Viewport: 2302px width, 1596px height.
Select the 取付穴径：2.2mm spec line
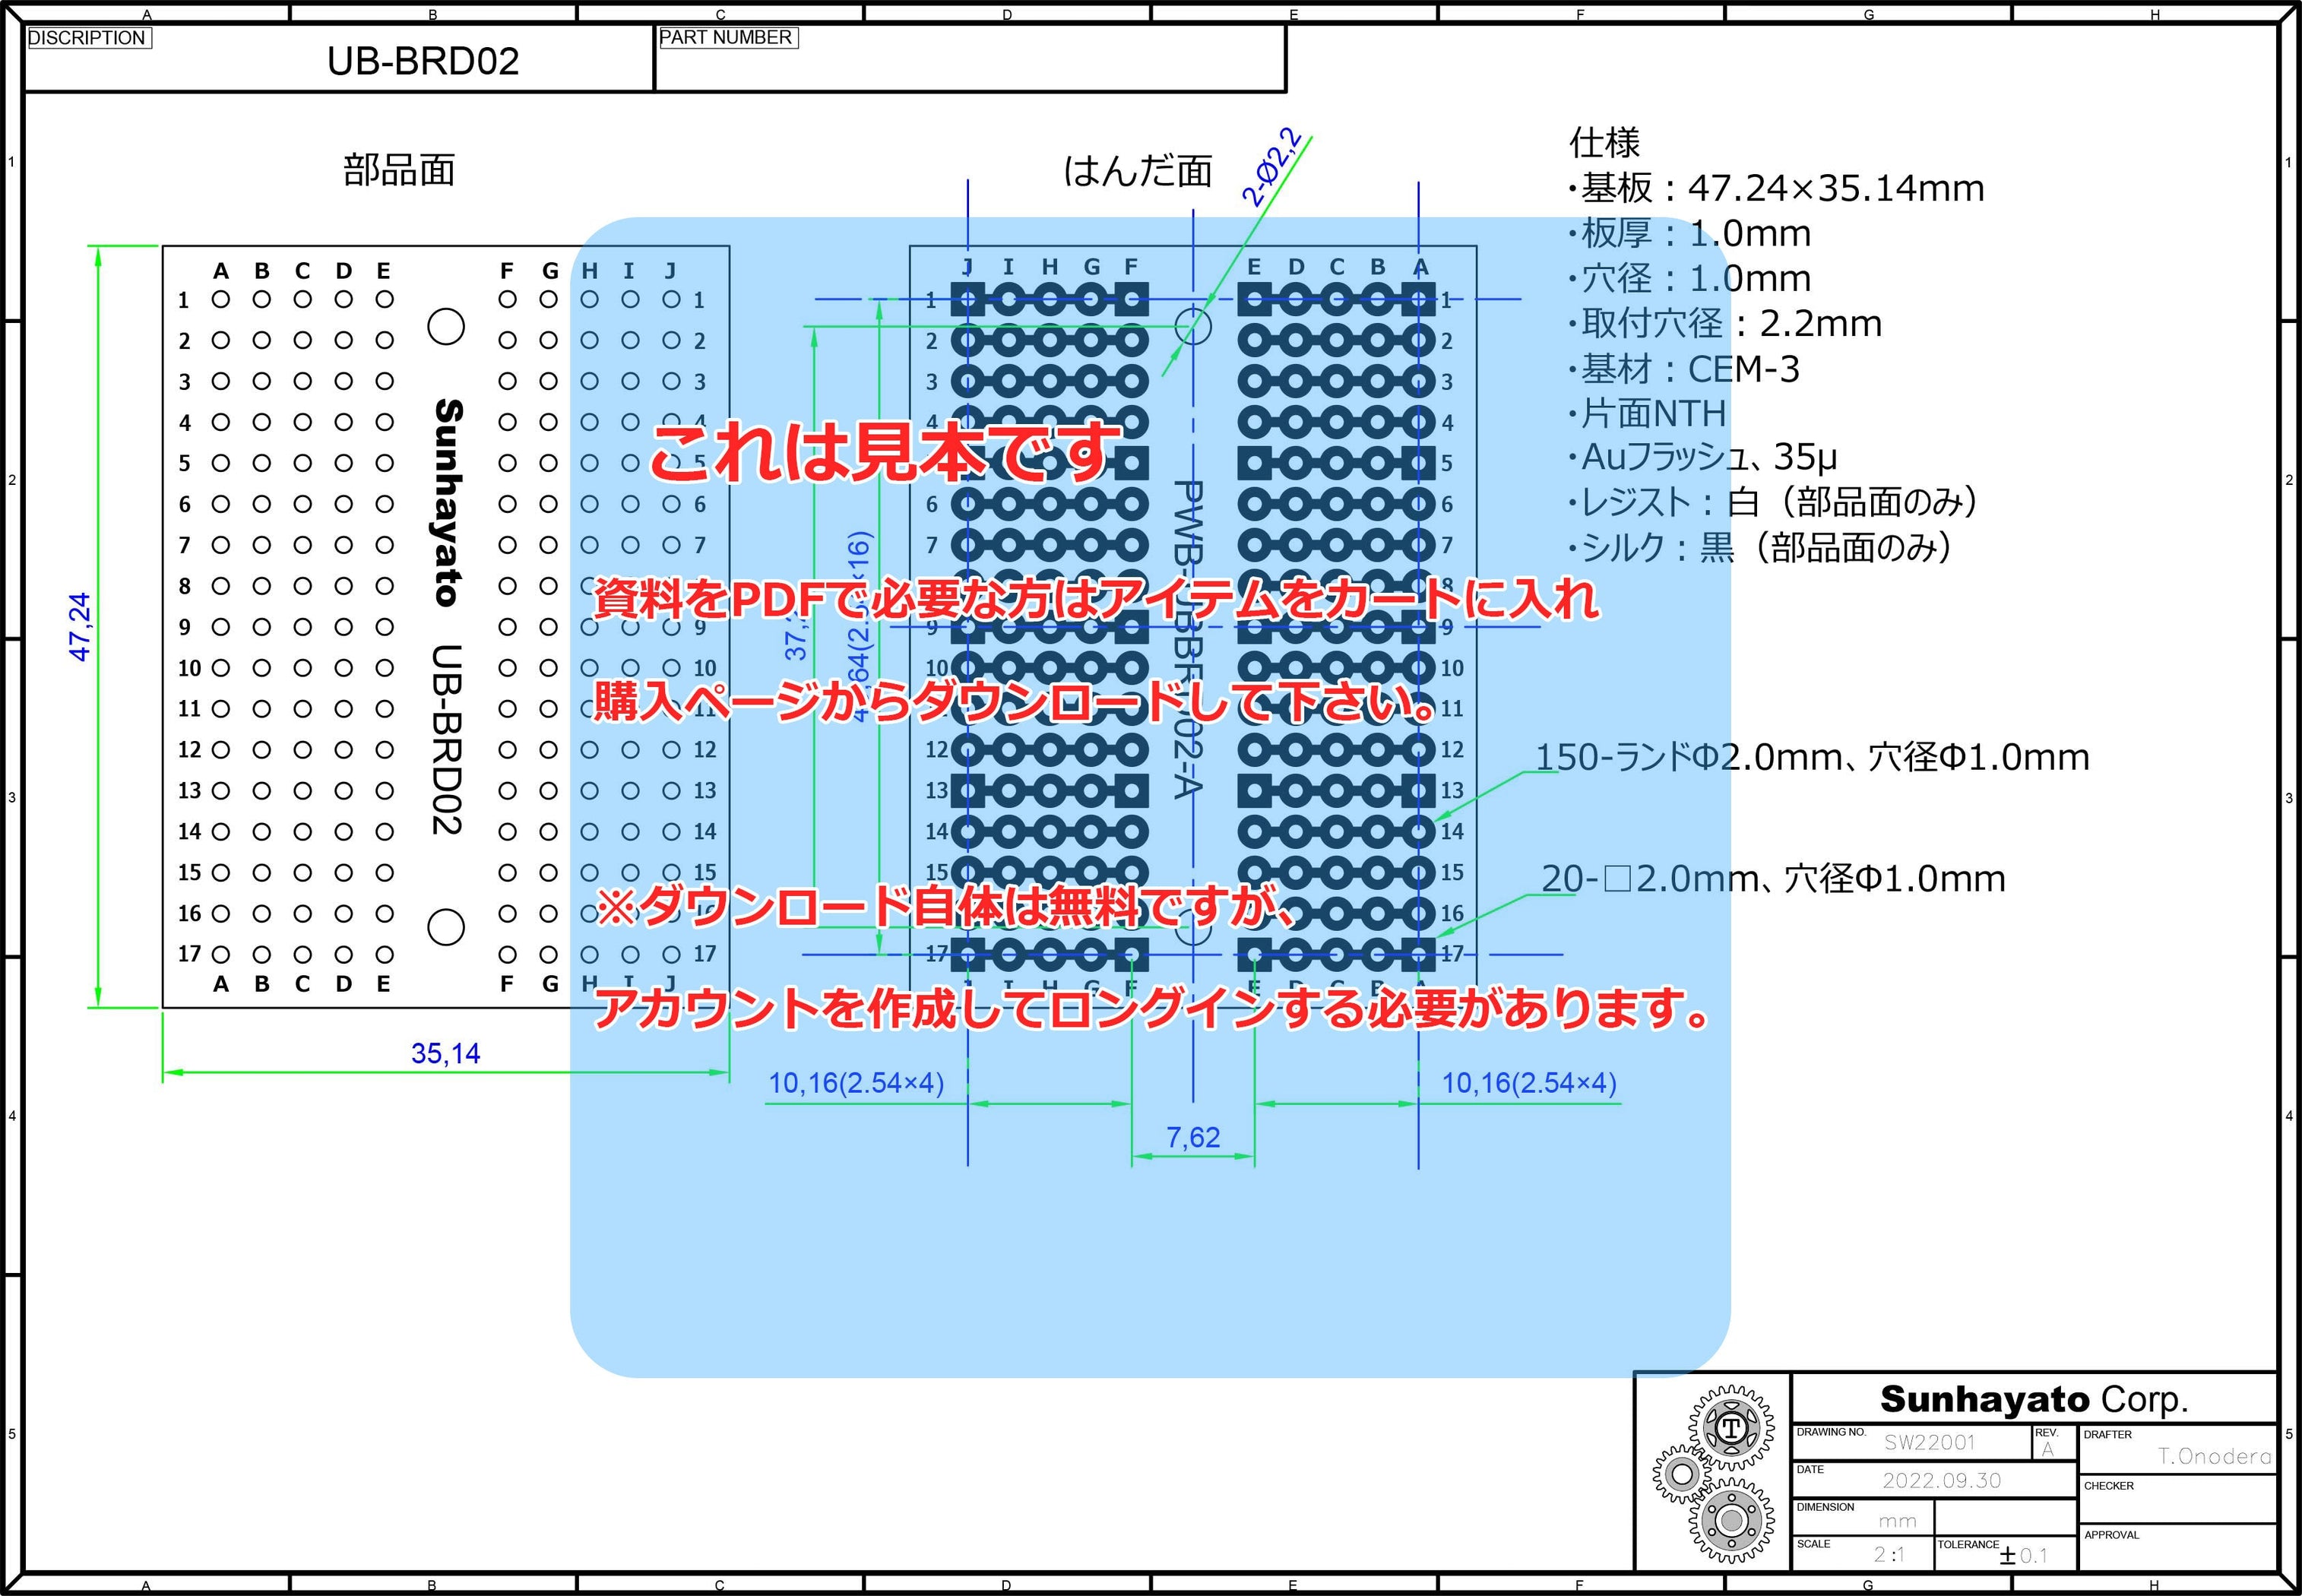[1725, 323]
